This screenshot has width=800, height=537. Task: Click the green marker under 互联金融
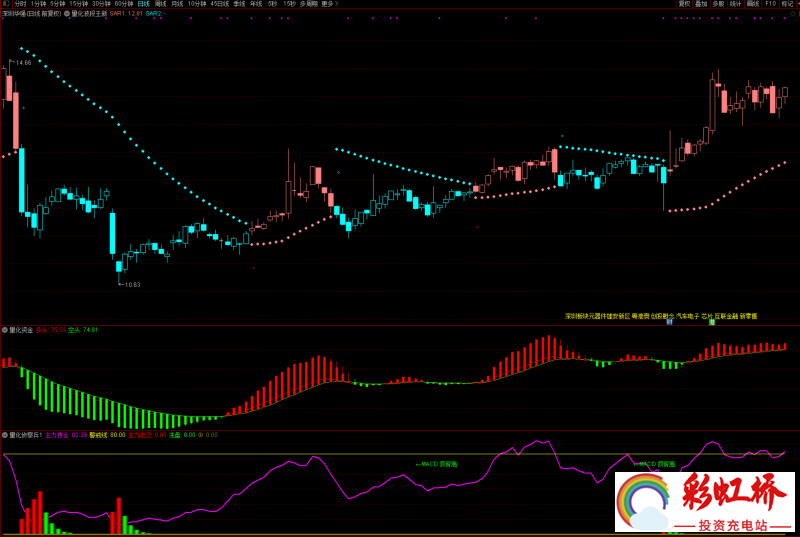click(712, 323)
